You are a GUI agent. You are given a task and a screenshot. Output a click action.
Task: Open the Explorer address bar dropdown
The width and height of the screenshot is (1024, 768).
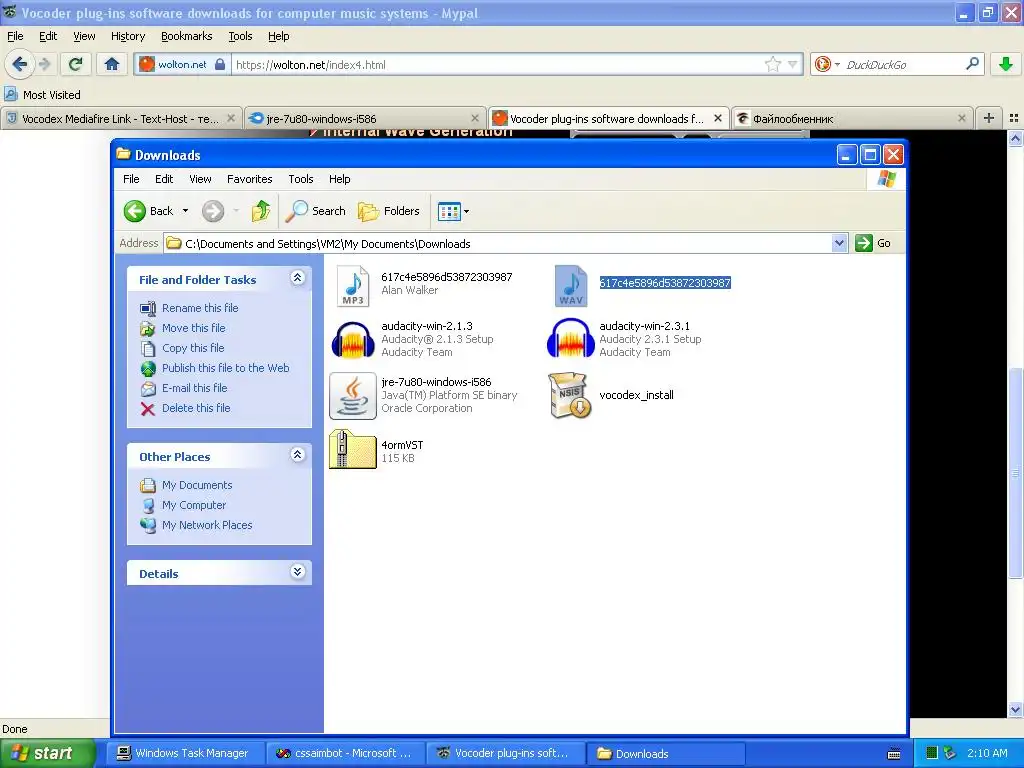click(x=839, y=244)
